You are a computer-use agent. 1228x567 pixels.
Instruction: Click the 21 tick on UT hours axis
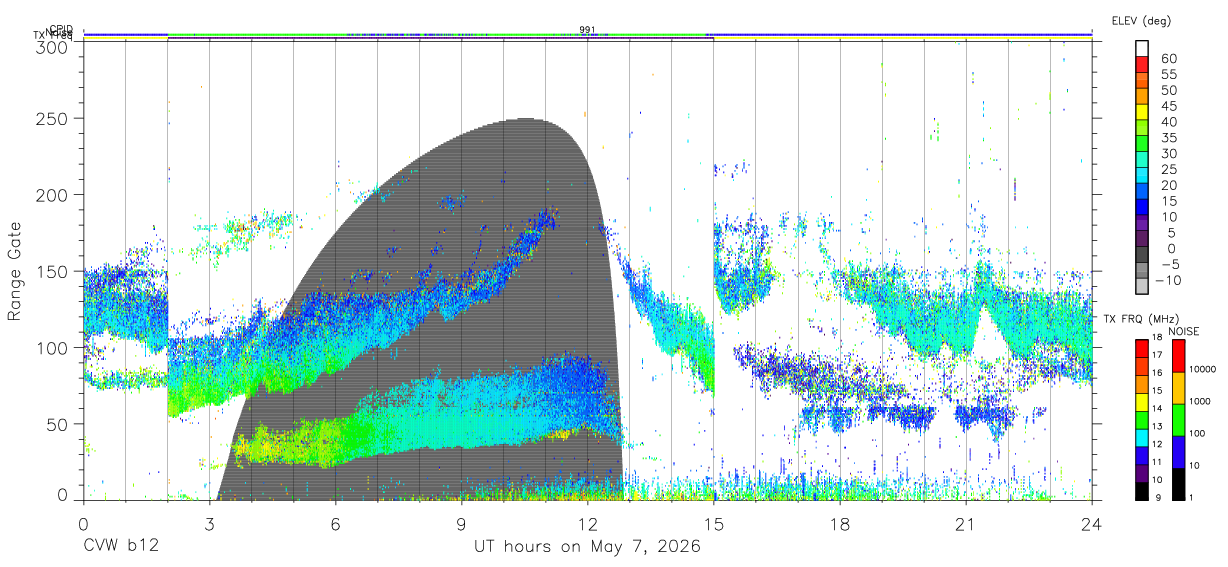pos(966,524)
